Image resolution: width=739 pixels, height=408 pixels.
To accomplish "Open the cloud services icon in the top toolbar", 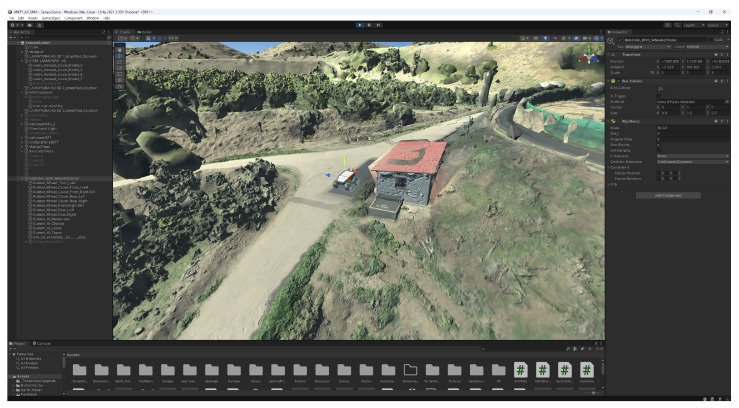I will (x=29, y=25).
